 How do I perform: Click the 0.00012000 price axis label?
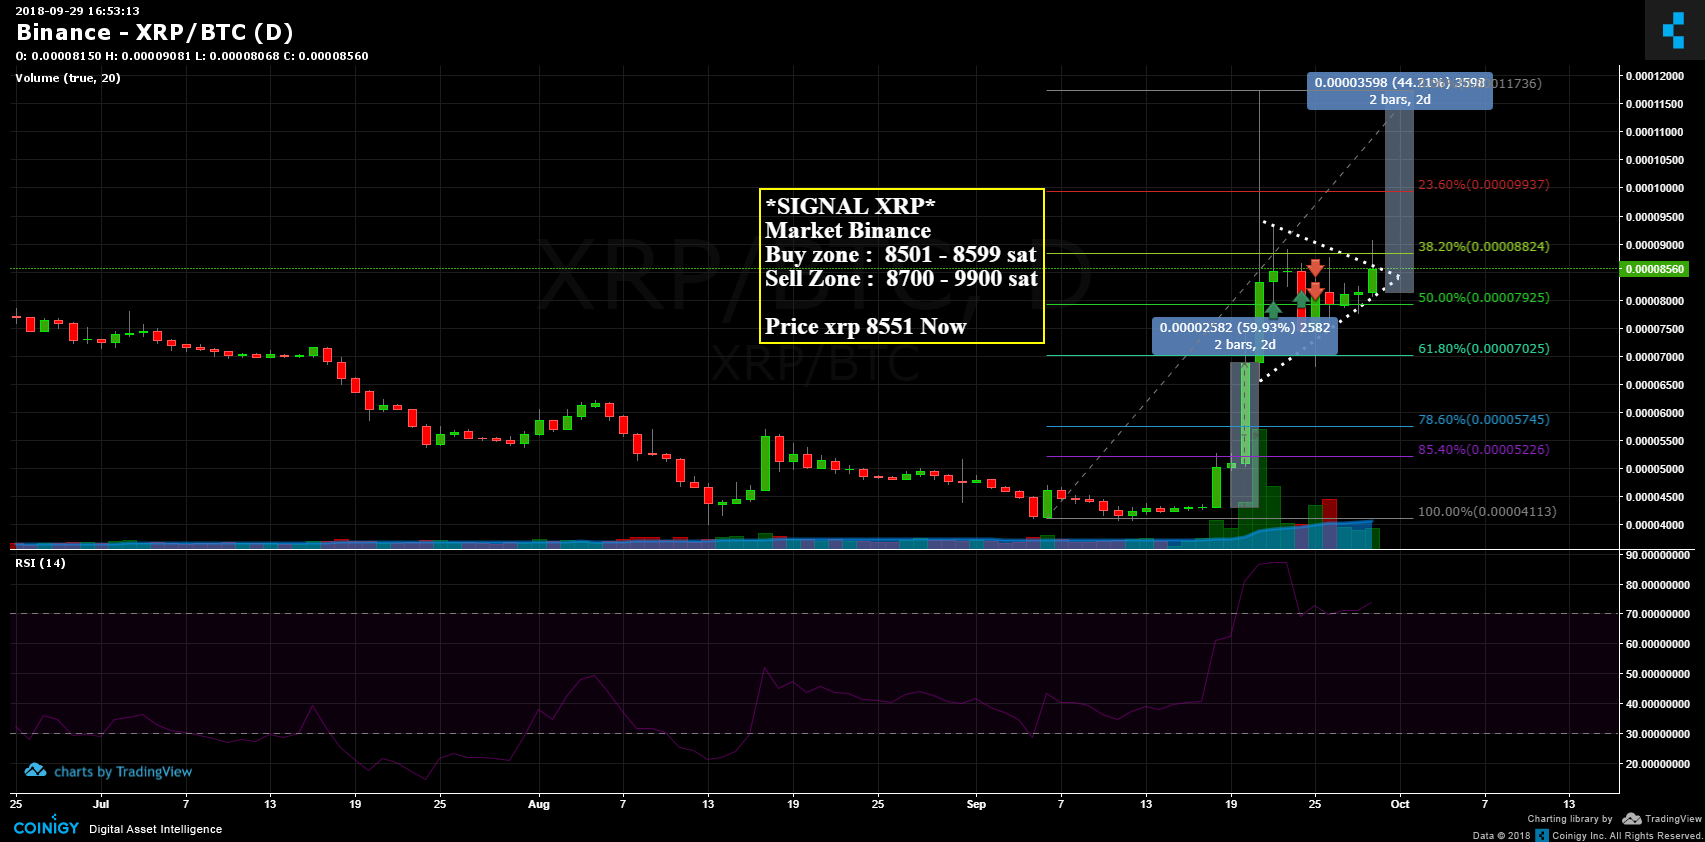coord(1654,76)
